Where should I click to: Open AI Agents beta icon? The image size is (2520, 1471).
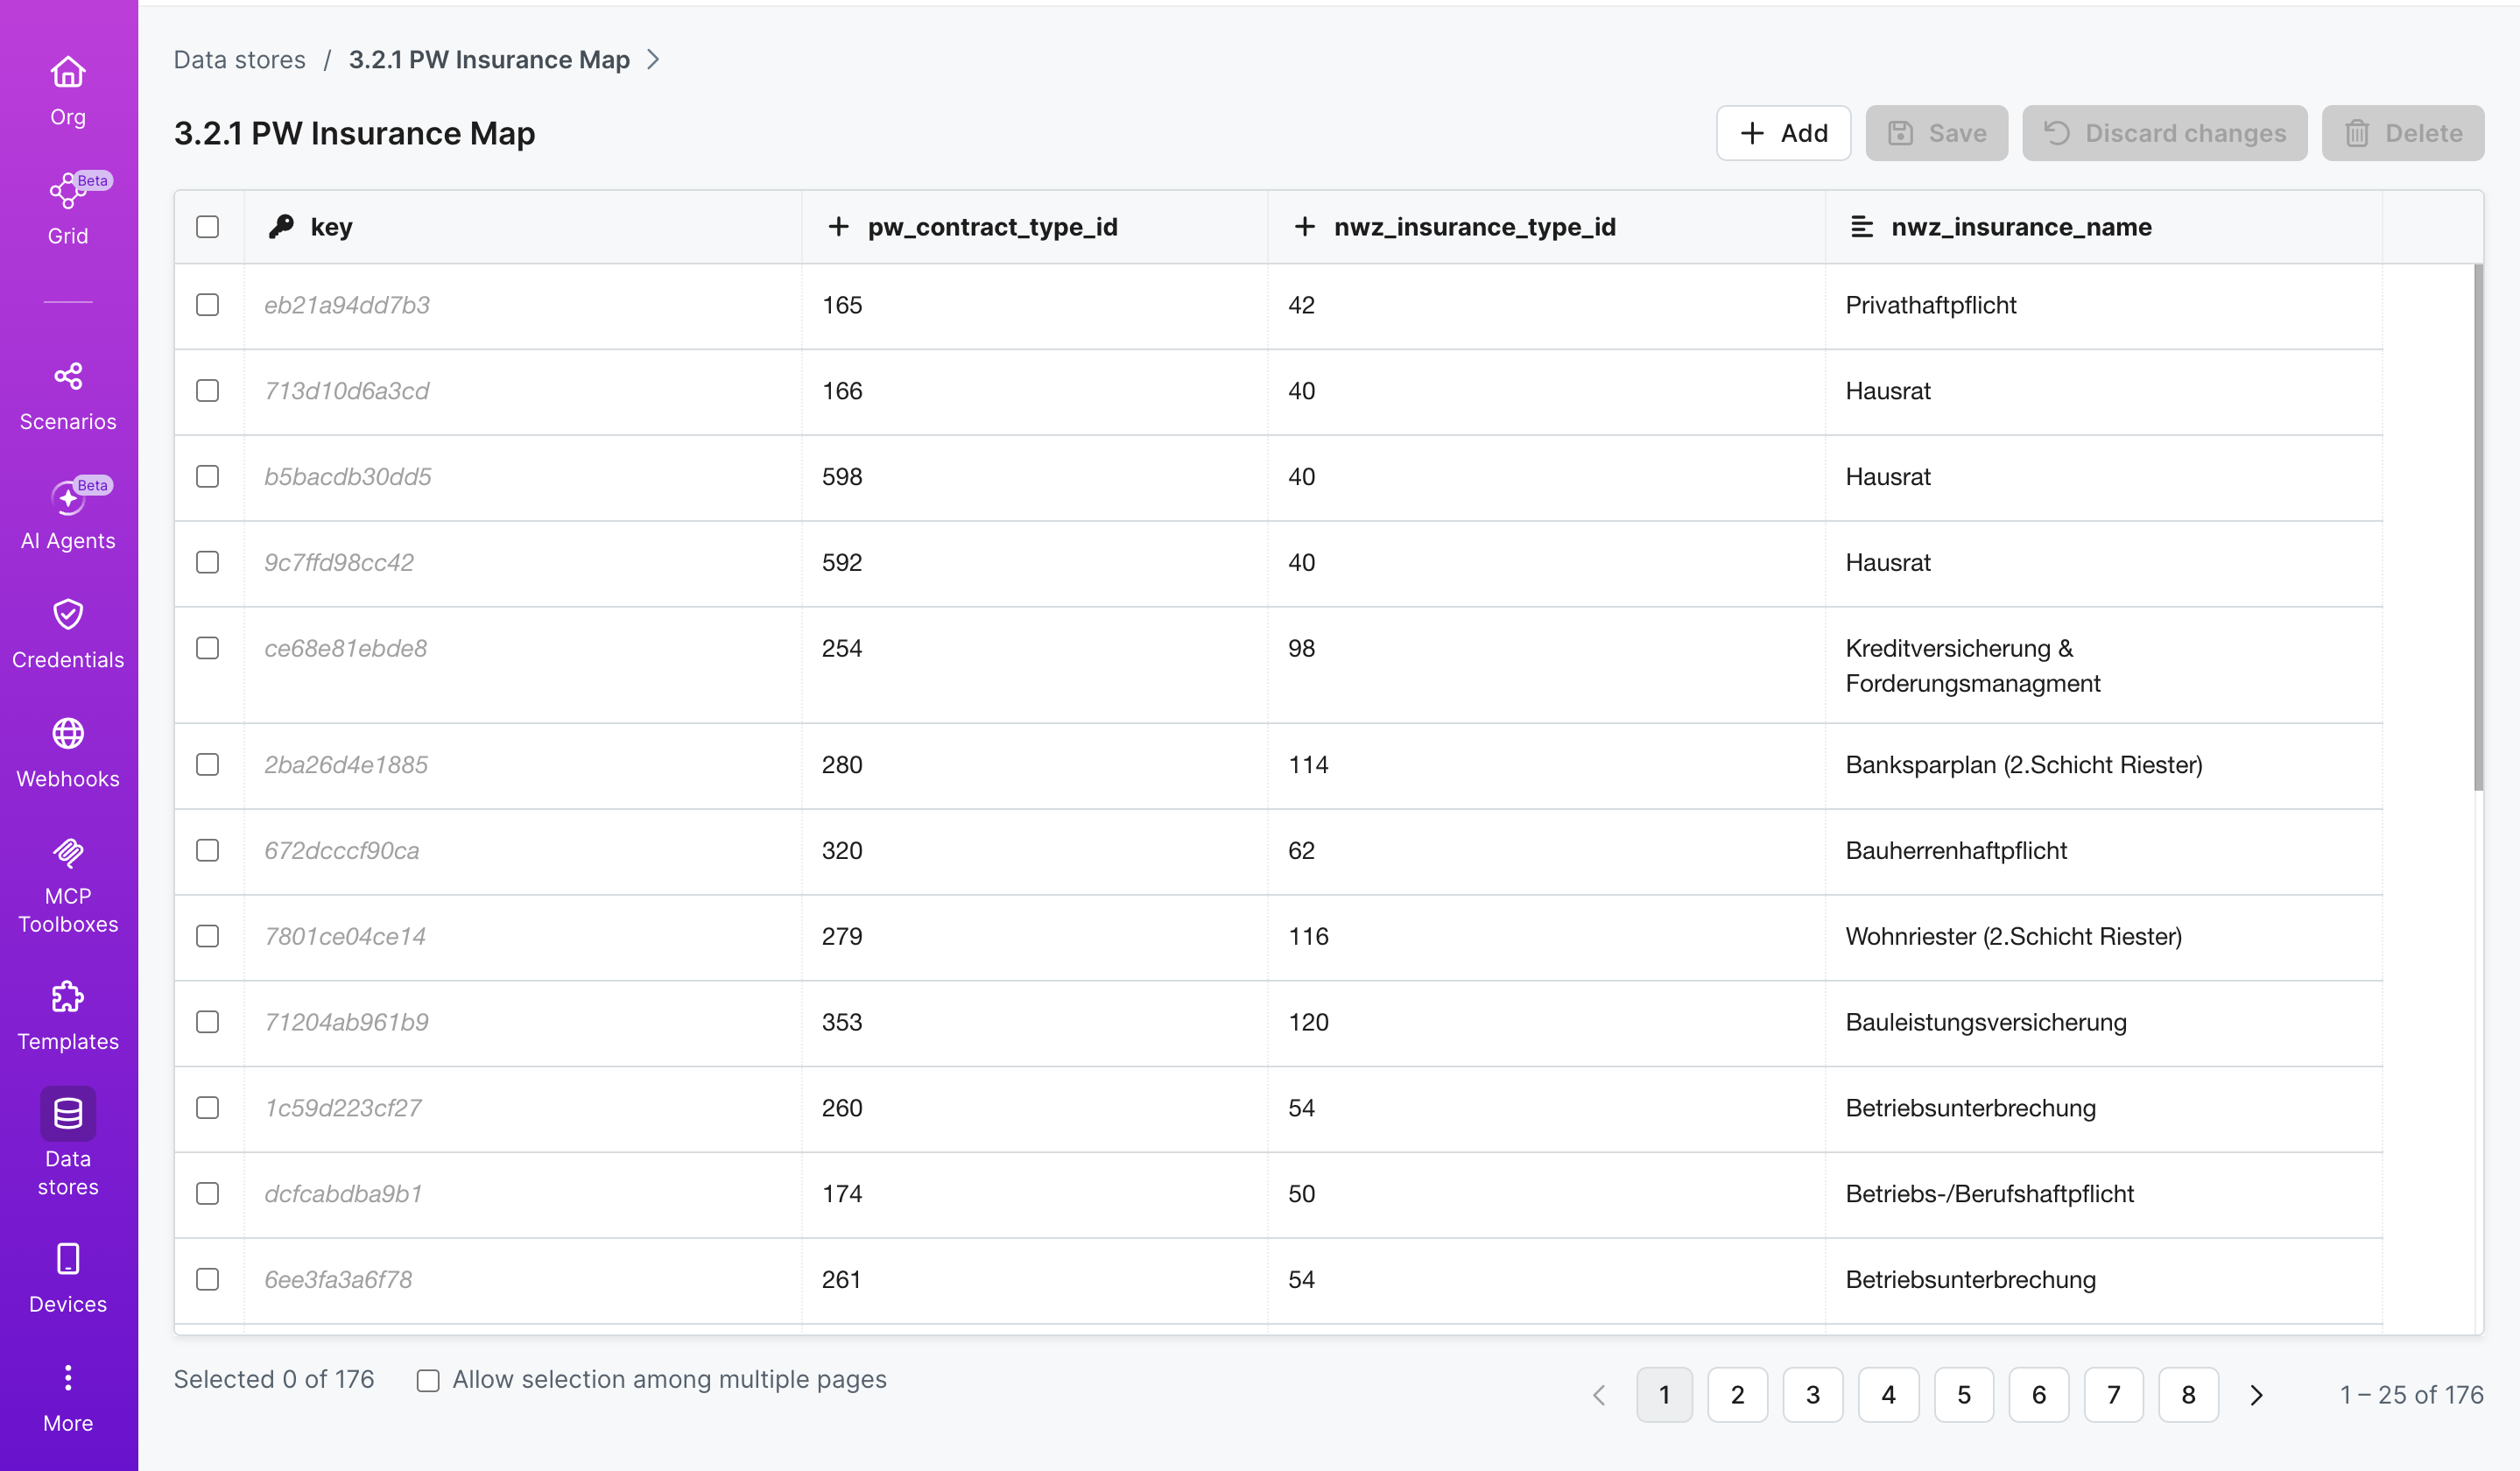68,497
